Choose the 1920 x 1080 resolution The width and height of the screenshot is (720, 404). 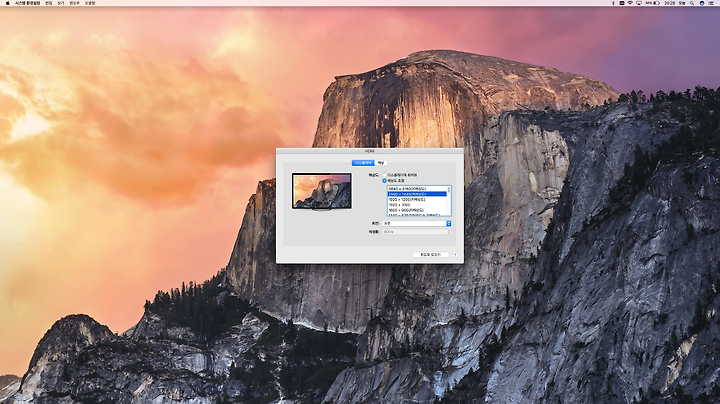point(417,205)
